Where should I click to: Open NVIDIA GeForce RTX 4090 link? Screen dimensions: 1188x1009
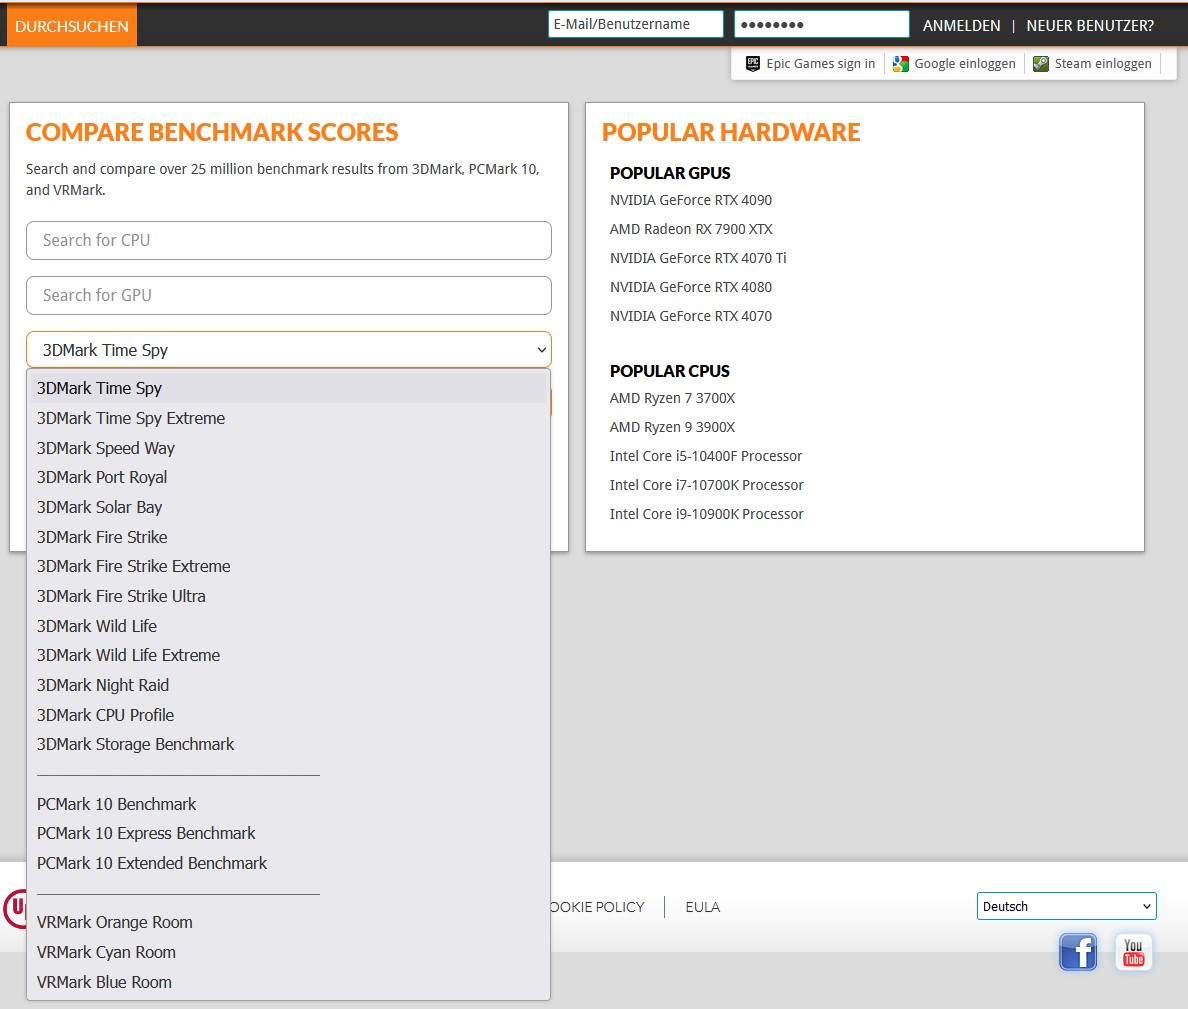691,200
